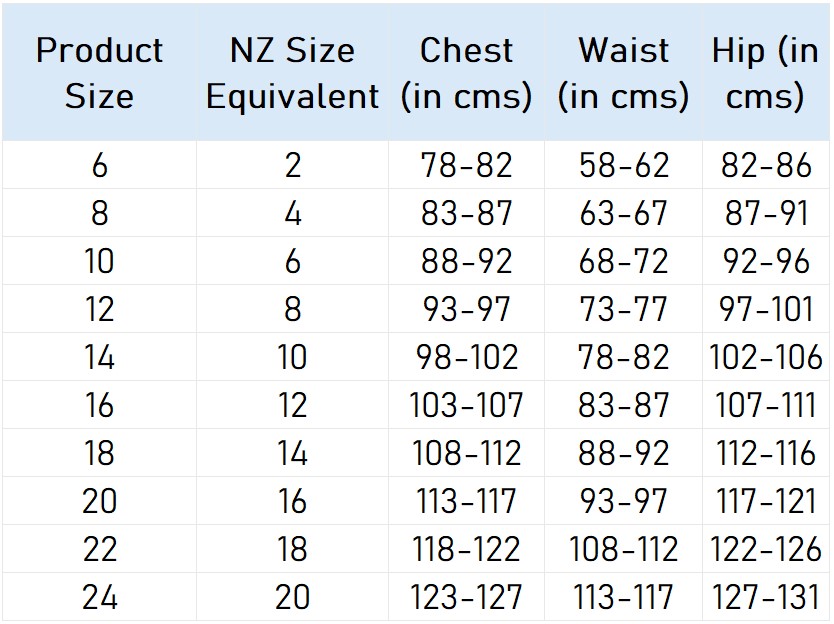
Task: Click chest value 78-82
Action: [x=466, y=165]
